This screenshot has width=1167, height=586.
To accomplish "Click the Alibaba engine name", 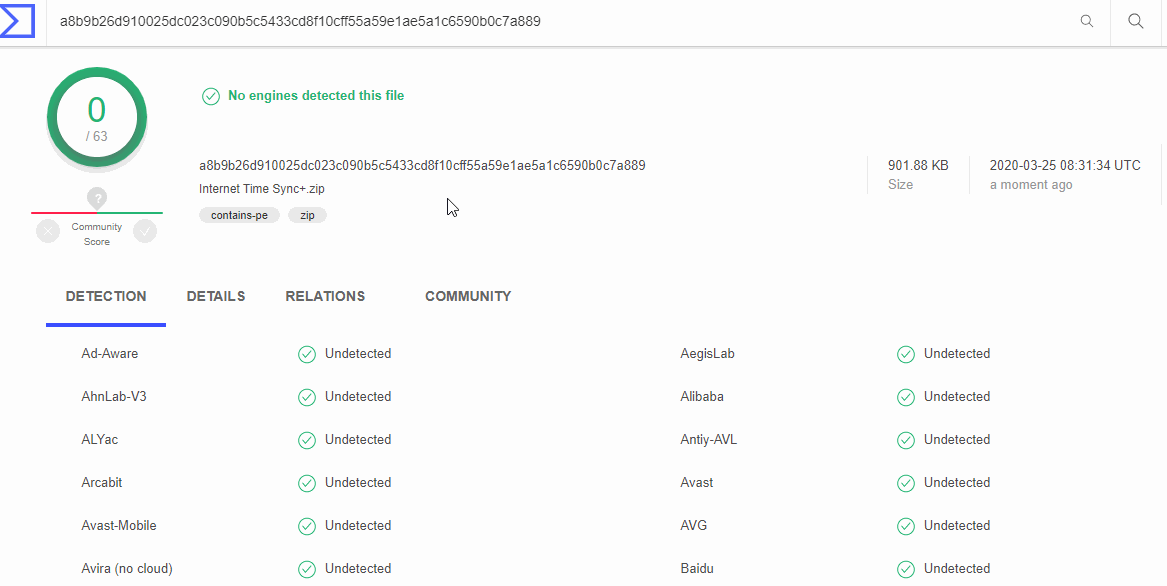I will [702, 397].
